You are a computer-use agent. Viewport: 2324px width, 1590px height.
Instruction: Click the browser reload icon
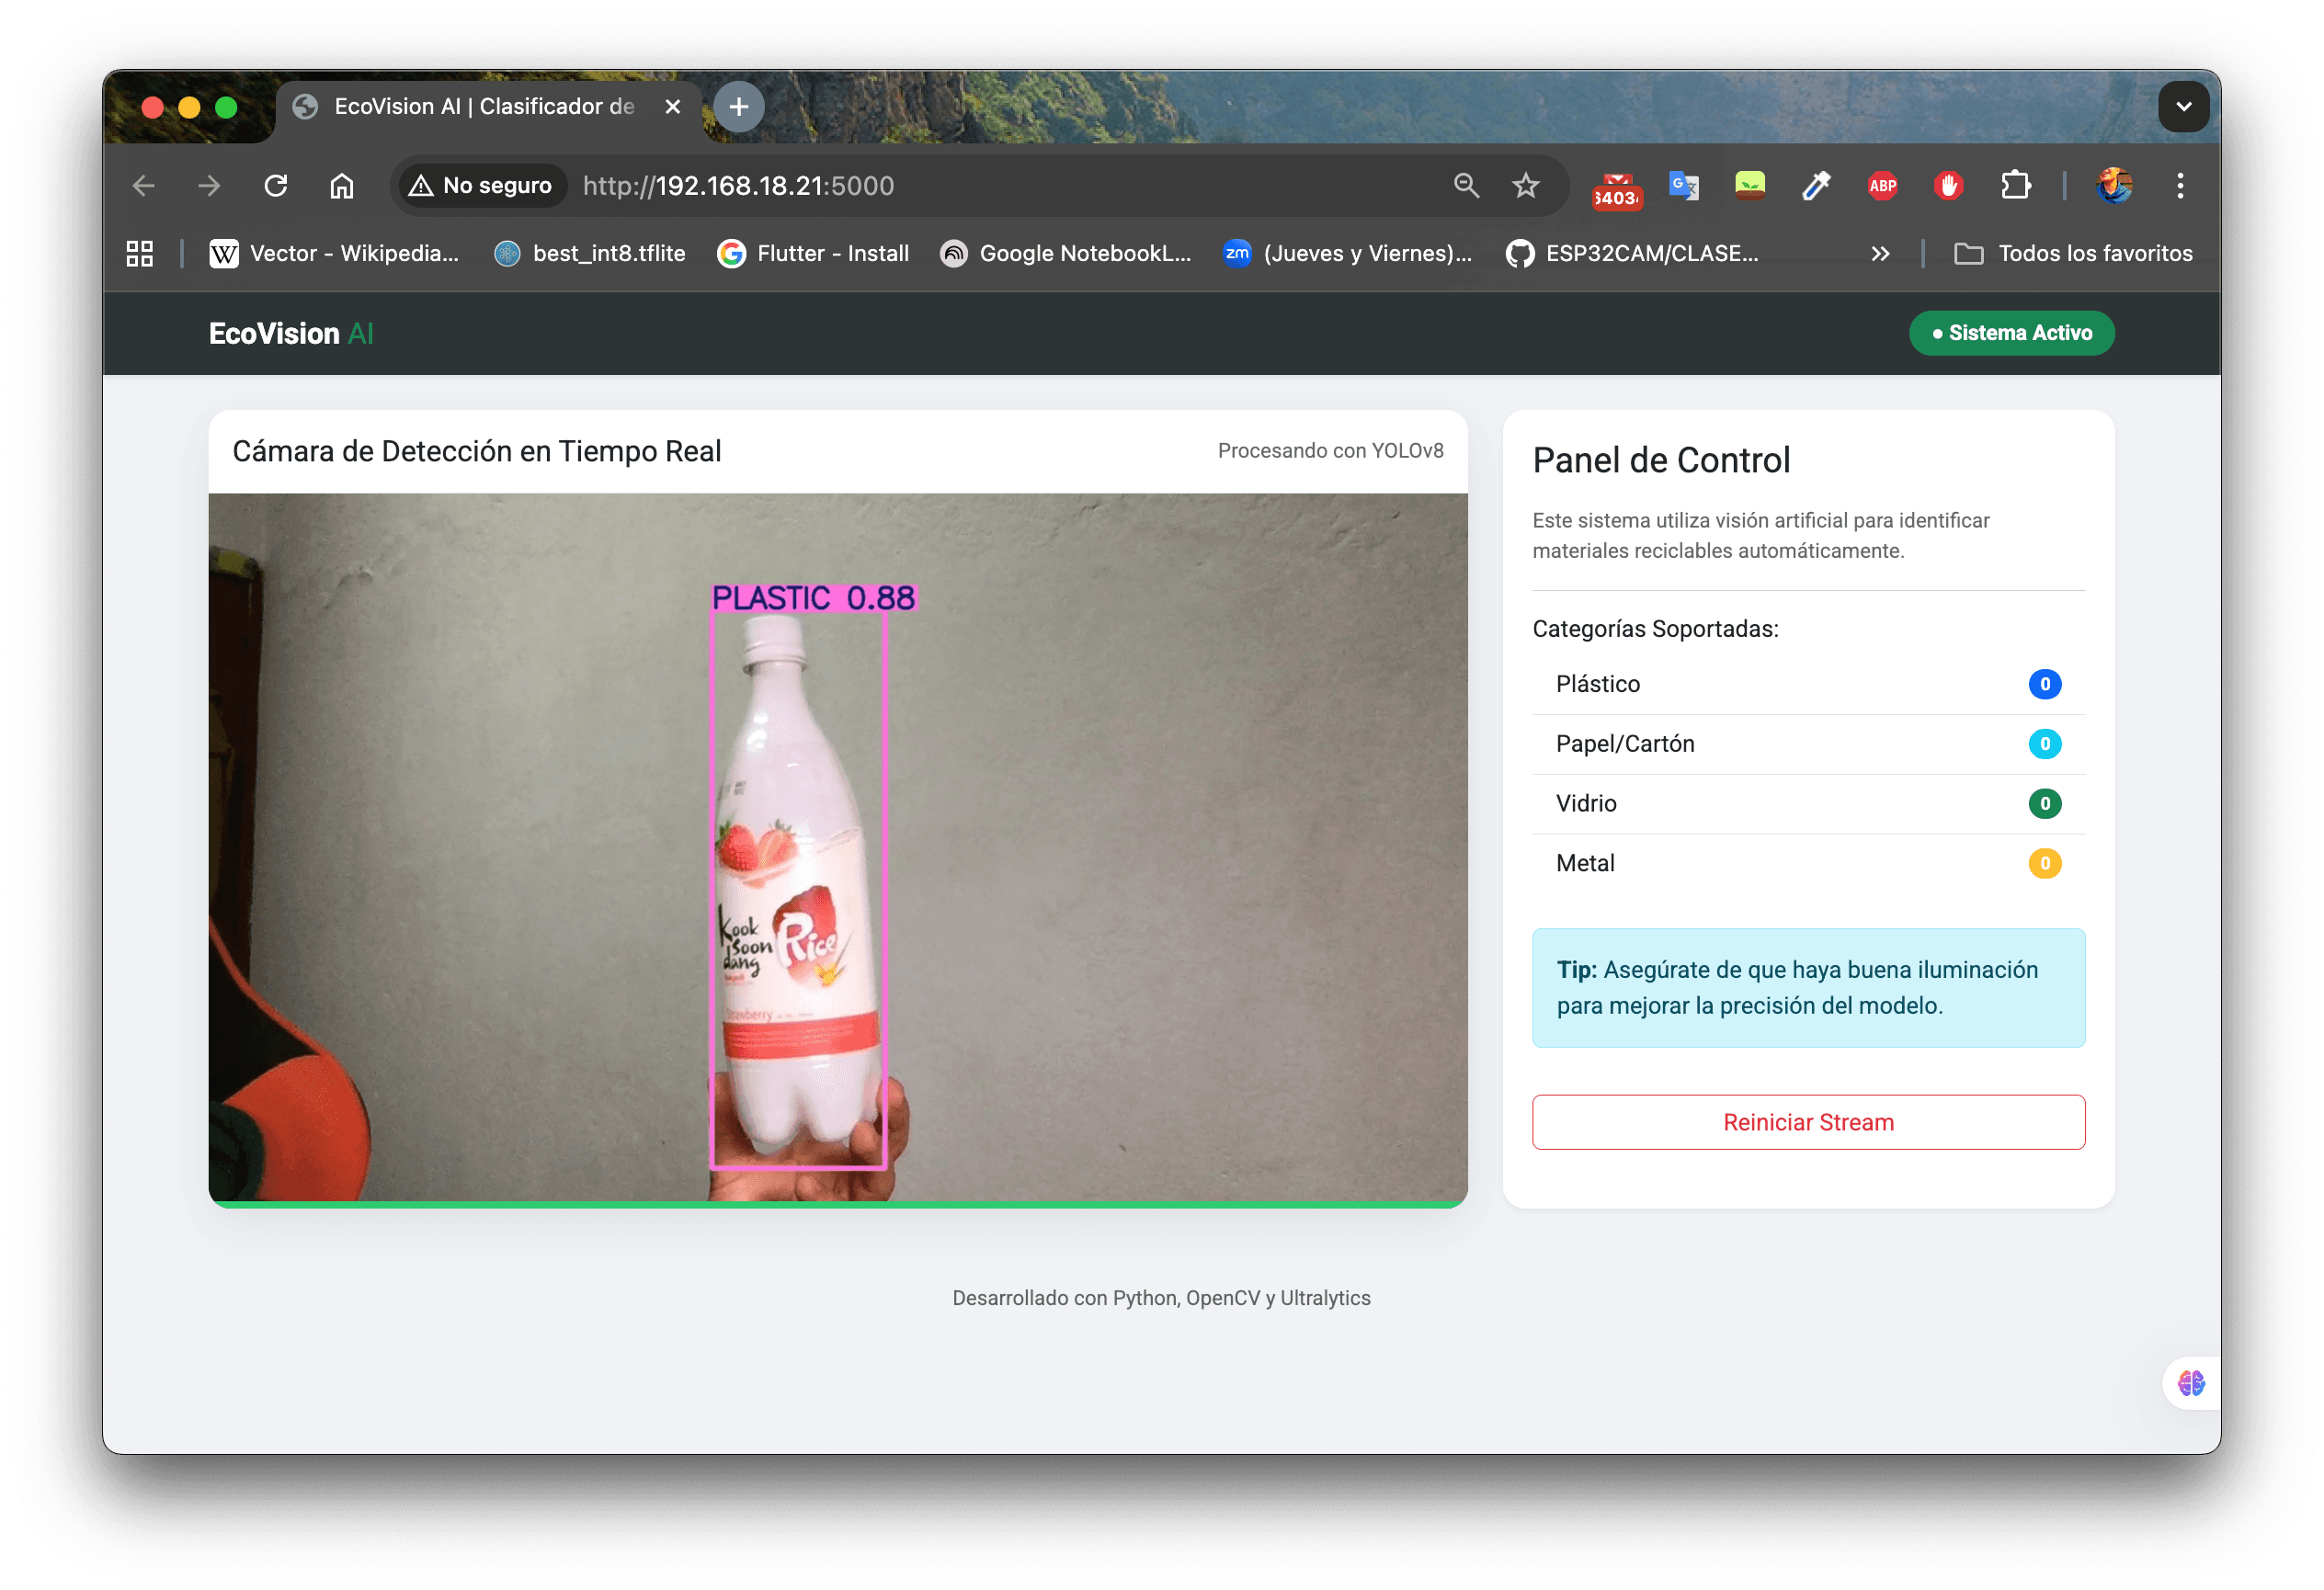(x=275, y=186)
